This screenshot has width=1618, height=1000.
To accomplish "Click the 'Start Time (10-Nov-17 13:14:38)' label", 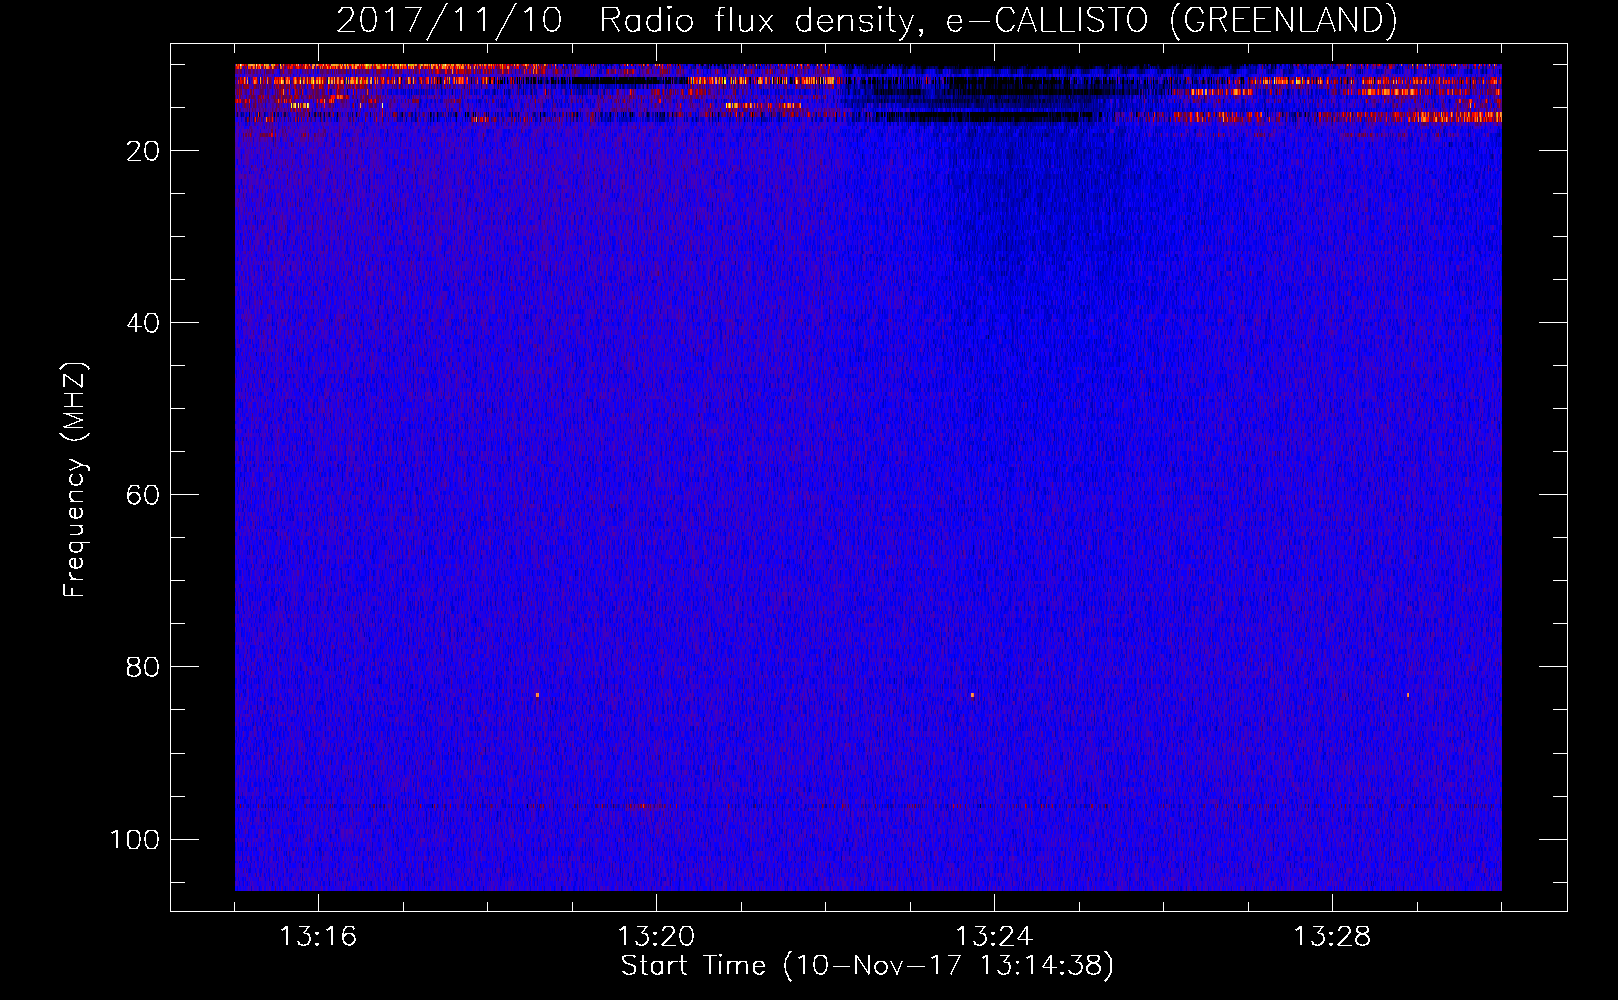I will coord(867,966).
